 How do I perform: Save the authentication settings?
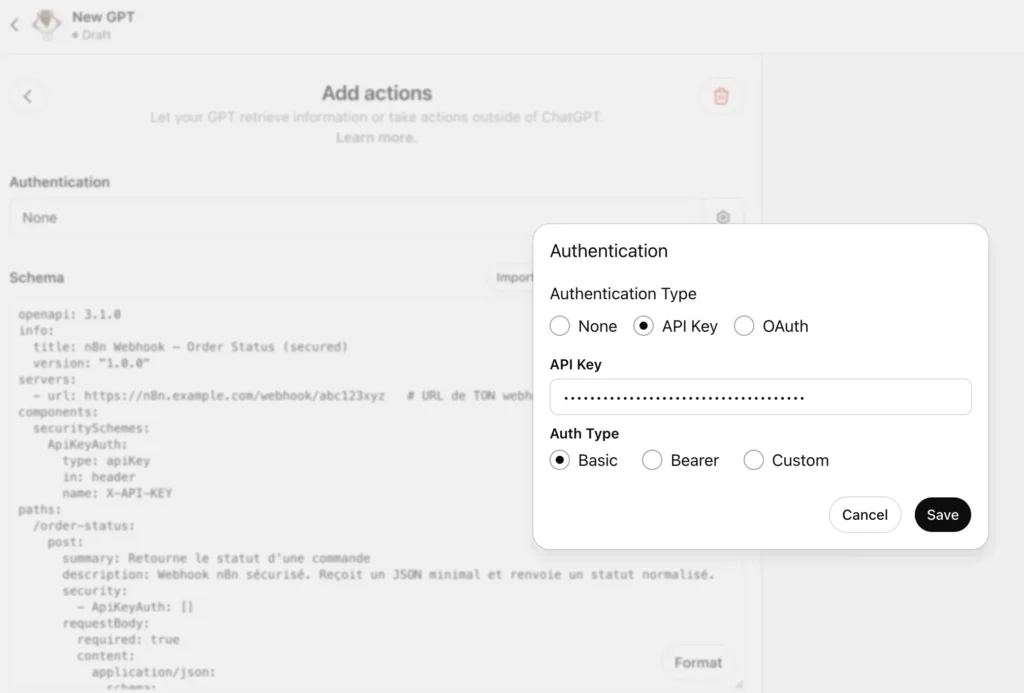tap(942, 514)
